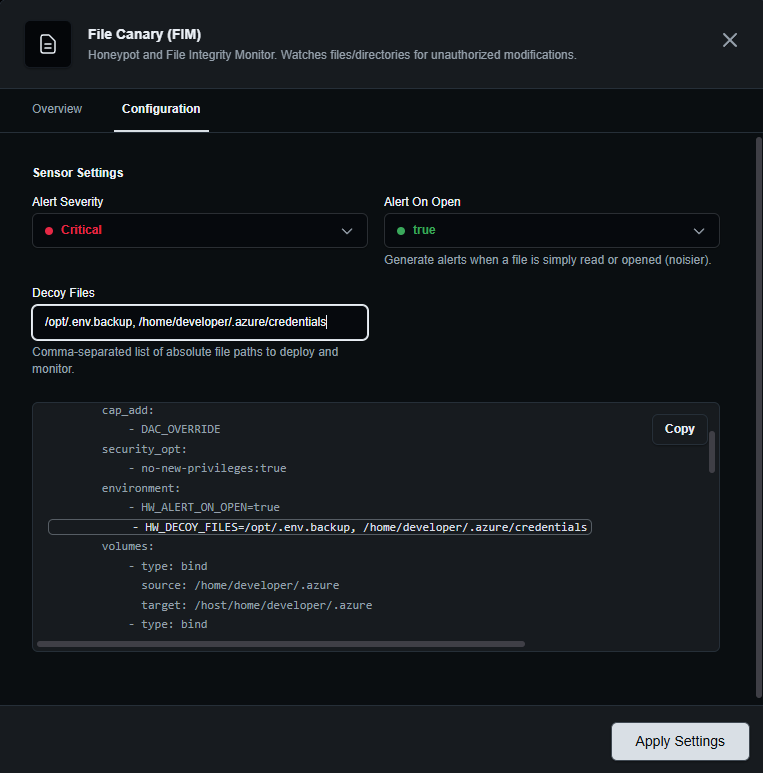Click the code block horizontal scrollbar

[281, 644]
